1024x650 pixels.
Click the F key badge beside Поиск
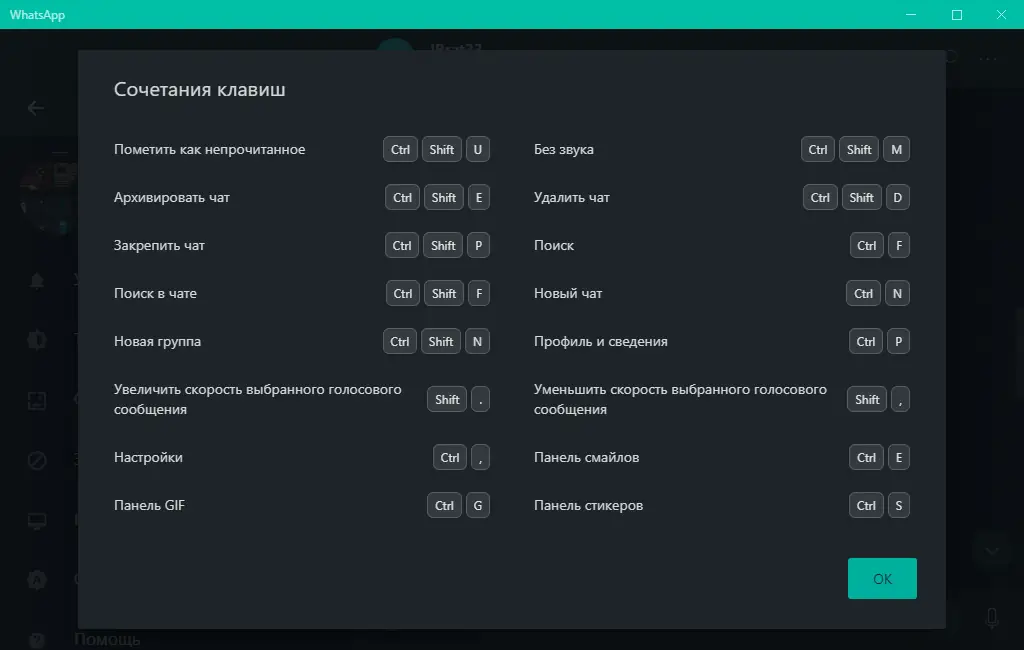[x=898, y=245]
